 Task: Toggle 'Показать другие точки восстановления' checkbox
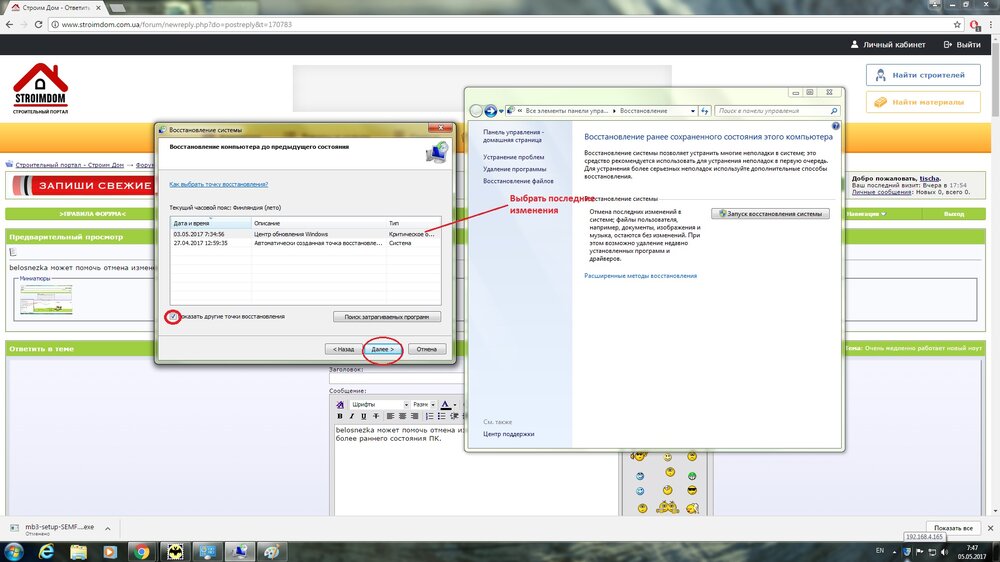[174, 316]
